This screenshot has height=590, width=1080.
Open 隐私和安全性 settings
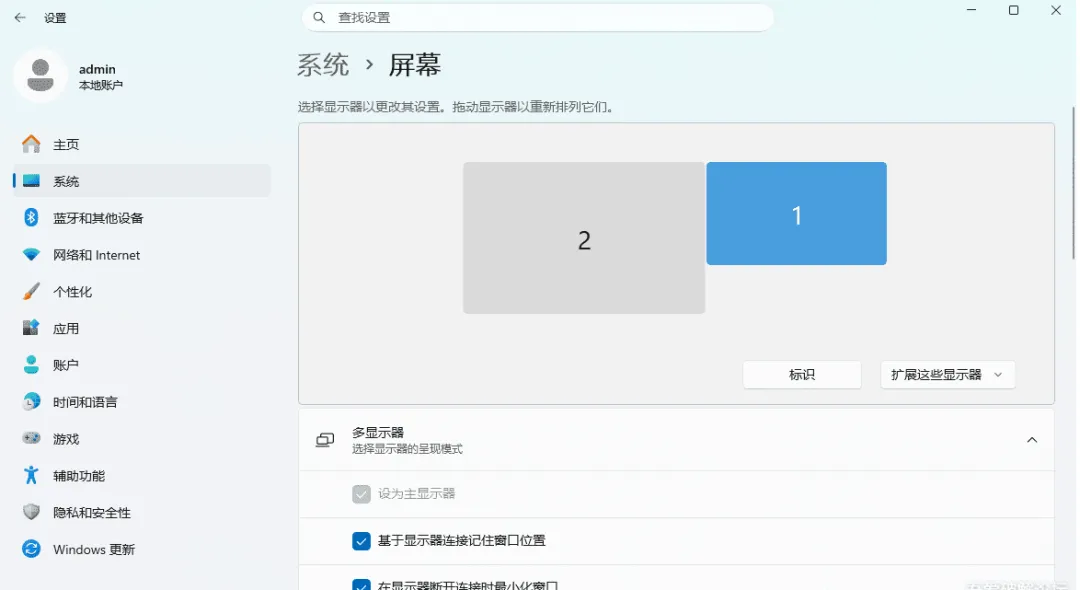142,512
